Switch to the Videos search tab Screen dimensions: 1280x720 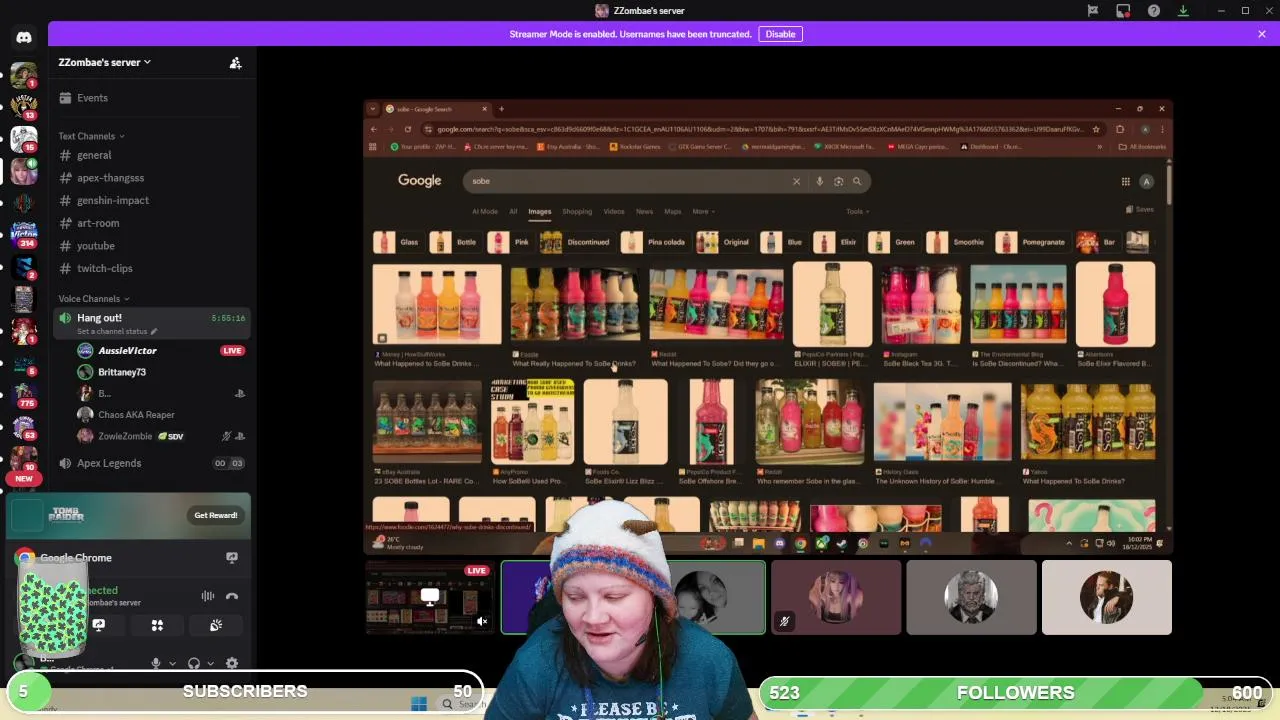(614, 211)
